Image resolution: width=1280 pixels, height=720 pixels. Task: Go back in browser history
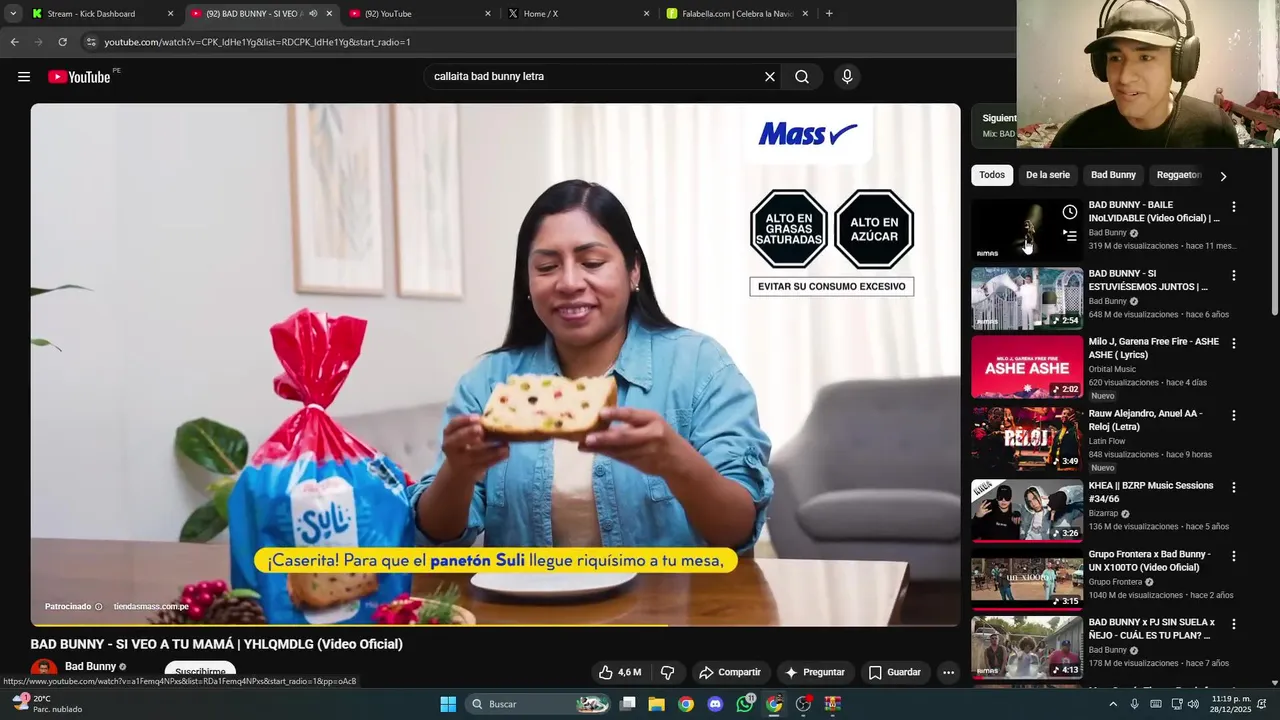(x=14, y=42)
